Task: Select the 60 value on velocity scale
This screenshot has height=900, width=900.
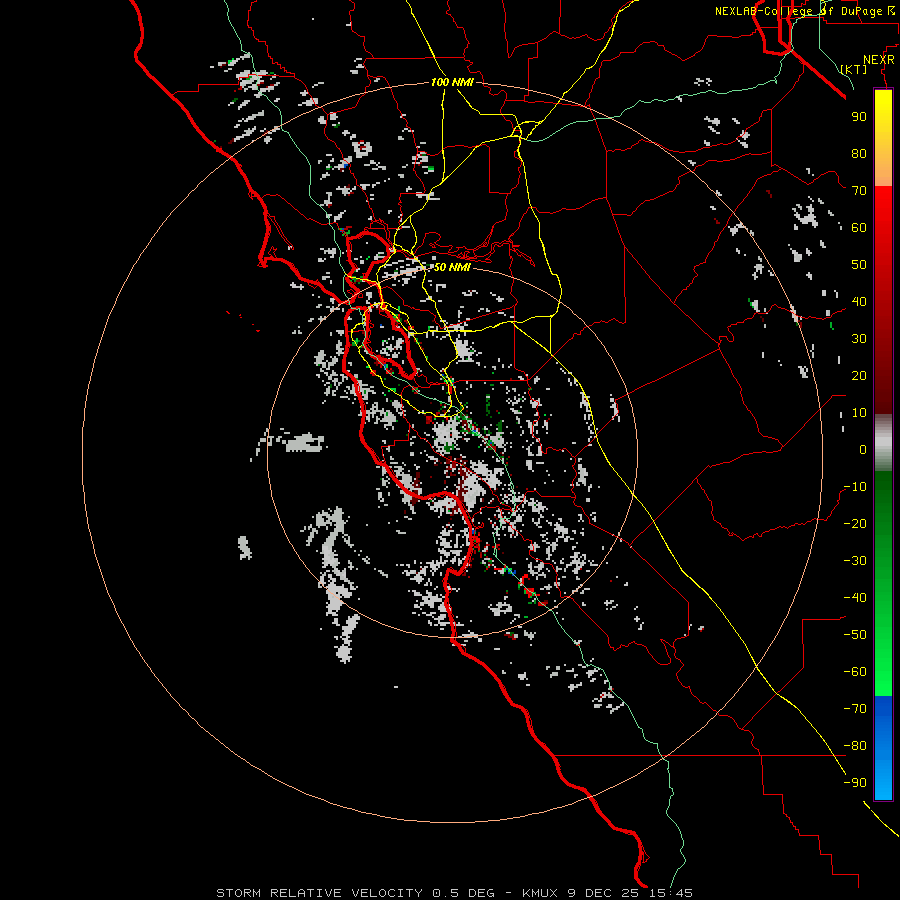Action: (x=859, y=227)
